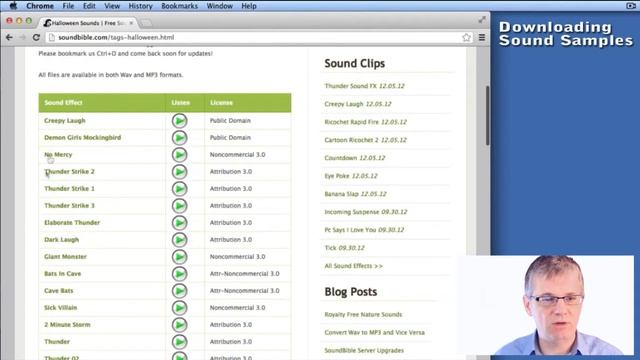Play the Demon Girls Mockingbird sound

click(179, 138)
